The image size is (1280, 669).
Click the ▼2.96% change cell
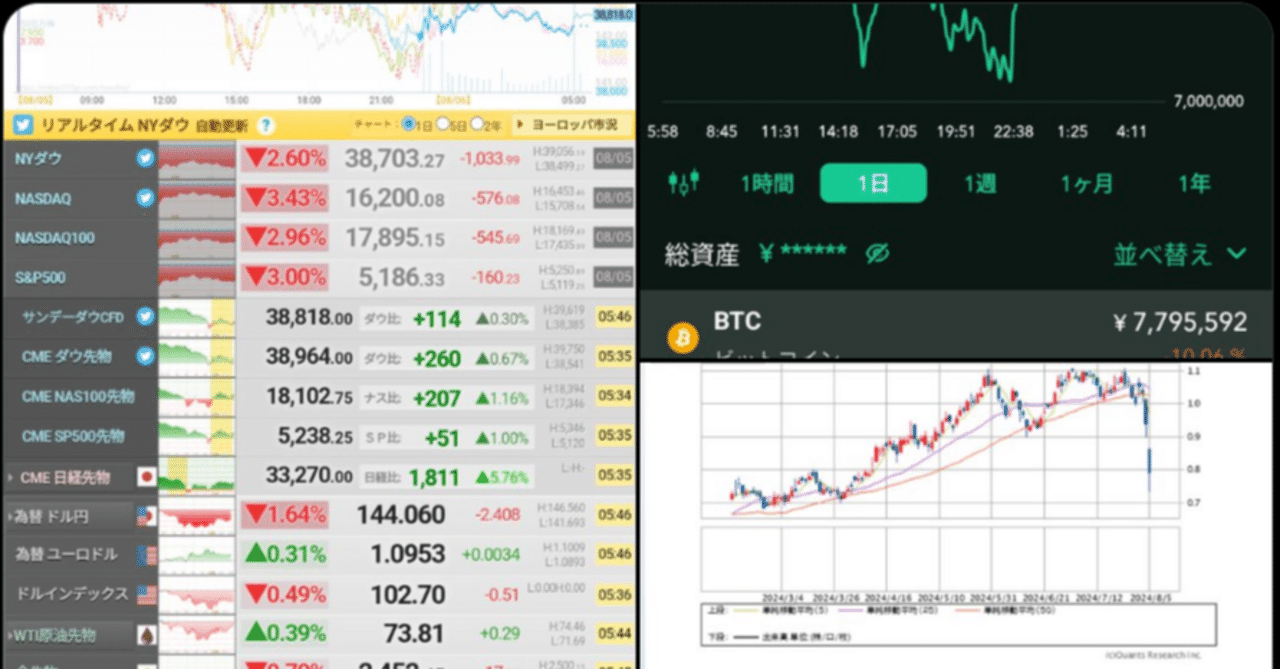pos(286,238)
